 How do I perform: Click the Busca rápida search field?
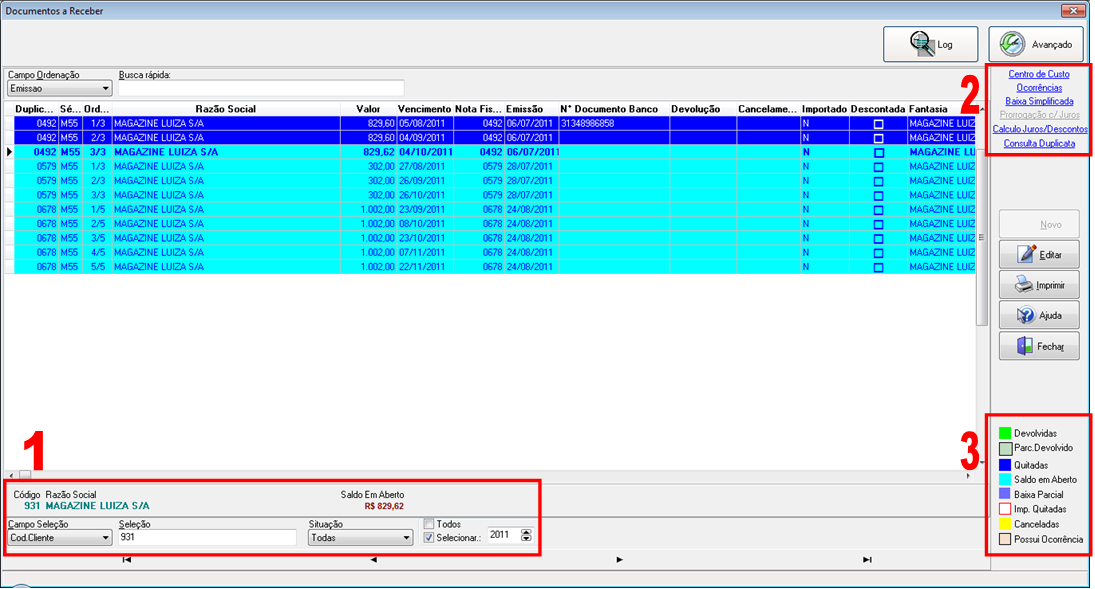pyautogui.click(x=261, y=89)
